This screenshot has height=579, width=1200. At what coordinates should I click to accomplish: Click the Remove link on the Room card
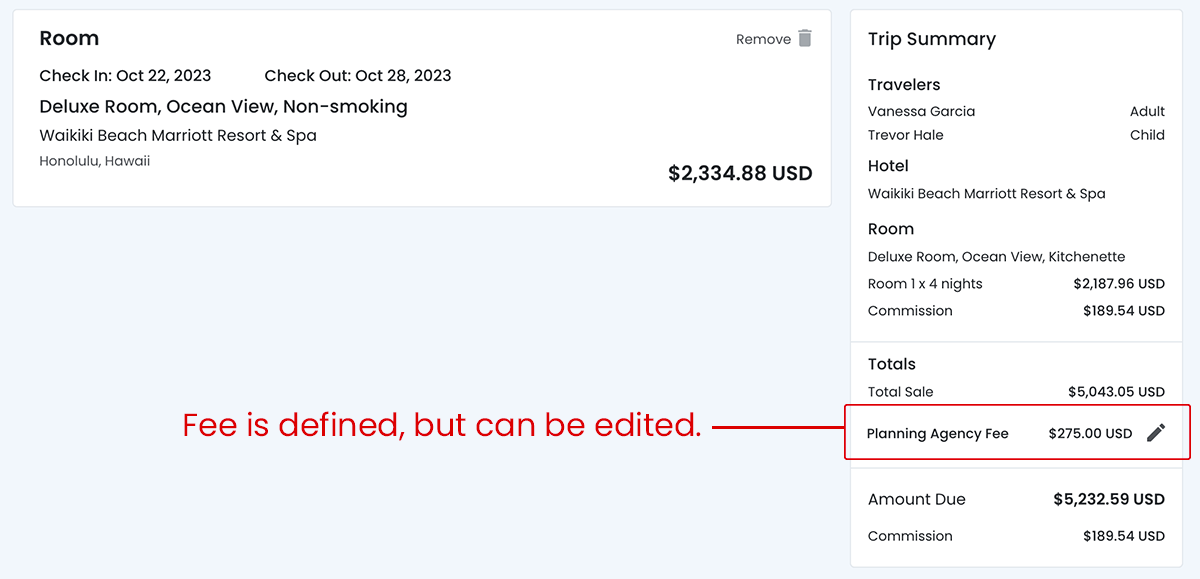pos(763,39)
